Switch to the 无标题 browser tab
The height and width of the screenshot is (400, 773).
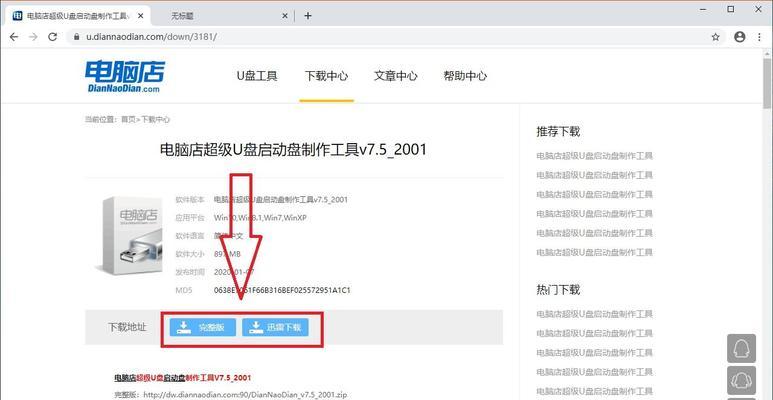point(221,16)
